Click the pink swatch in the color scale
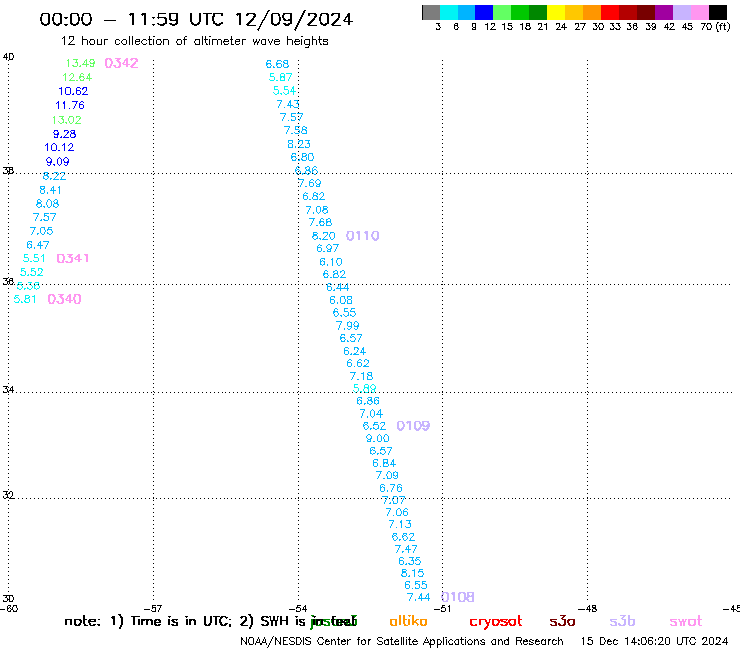Screen dimensions: 740x650 point(700,12)
